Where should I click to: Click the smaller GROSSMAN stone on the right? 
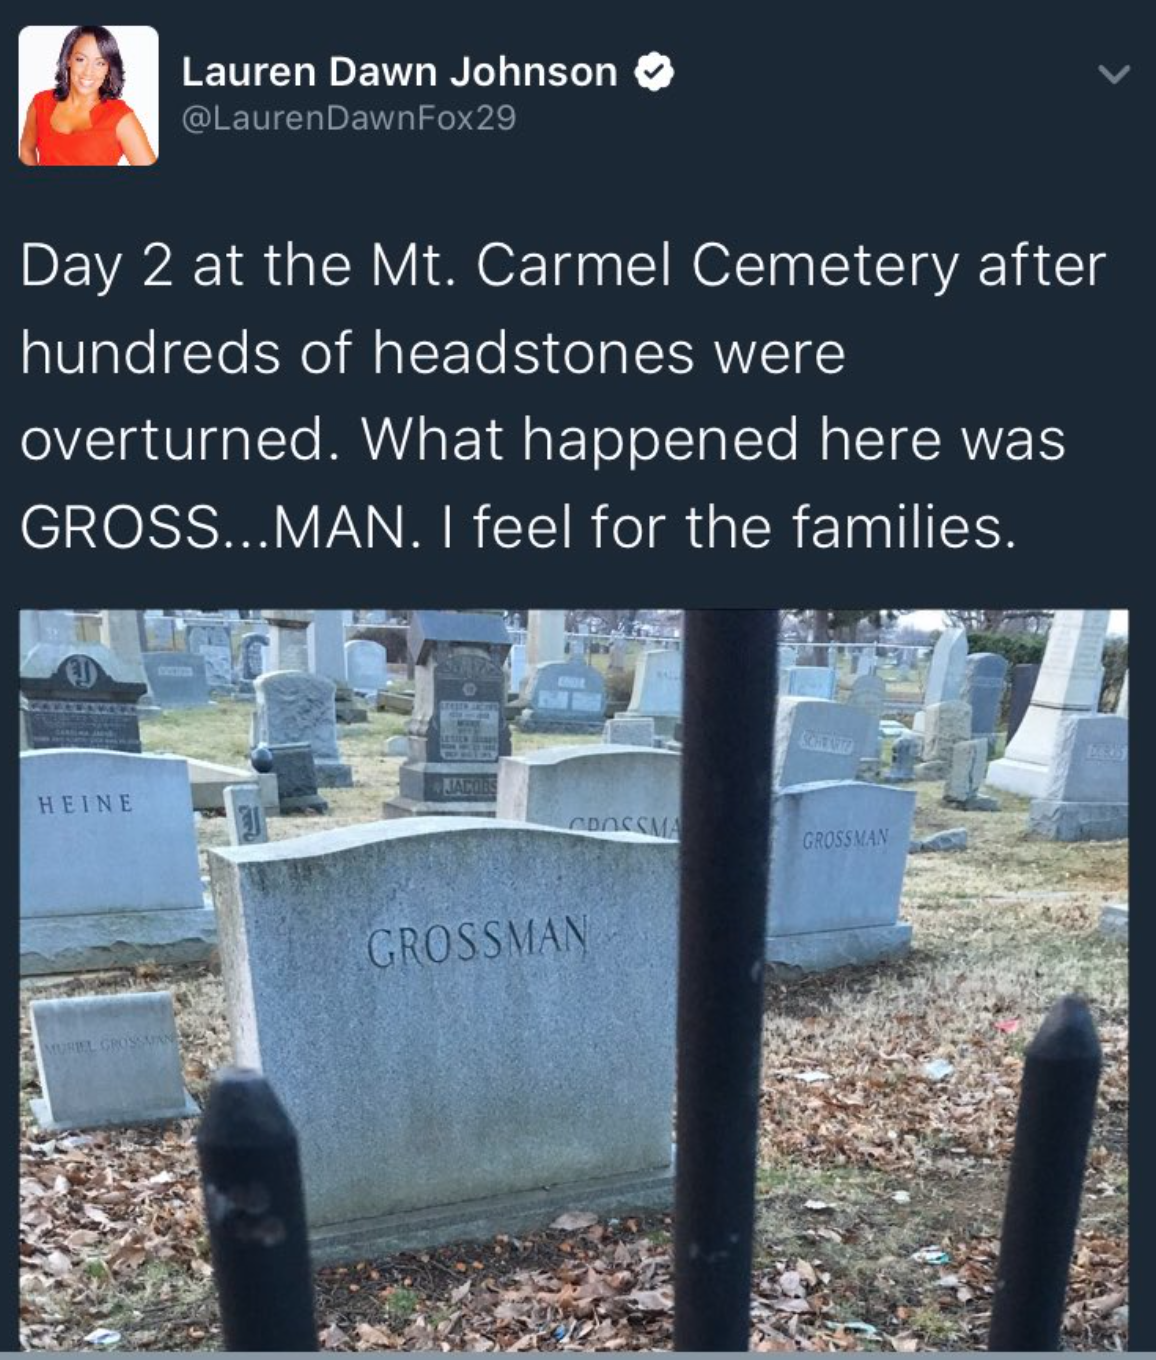842,875
